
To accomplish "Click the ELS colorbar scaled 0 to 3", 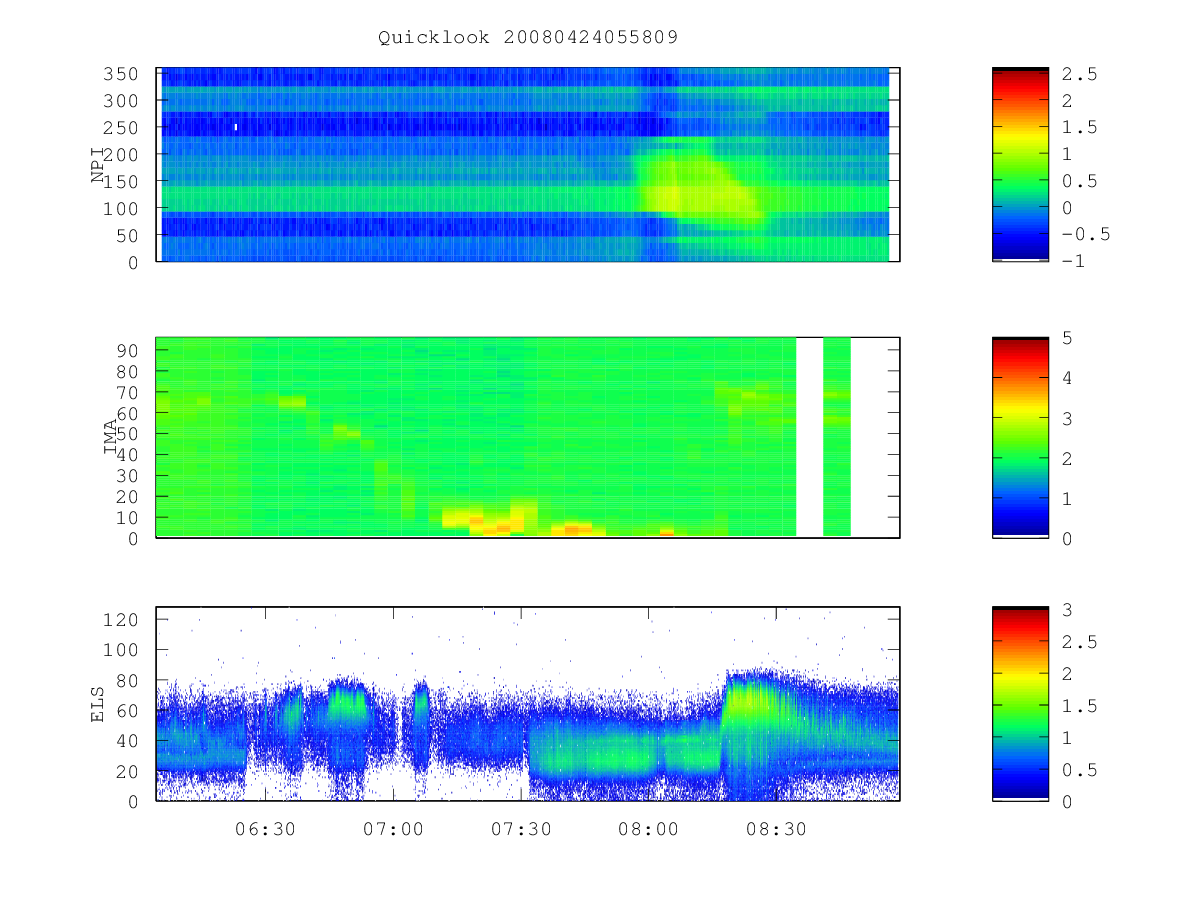I will pyautogui.click(x=1020, y=704).
